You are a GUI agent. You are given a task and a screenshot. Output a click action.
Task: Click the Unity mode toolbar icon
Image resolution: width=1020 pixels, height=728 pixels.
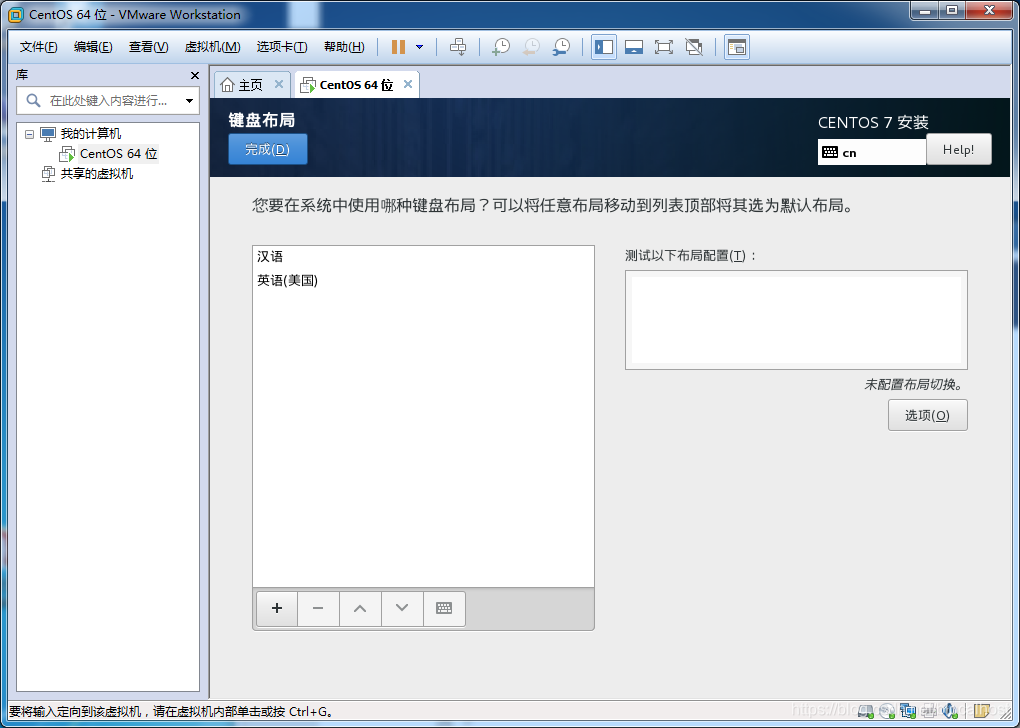694,47
